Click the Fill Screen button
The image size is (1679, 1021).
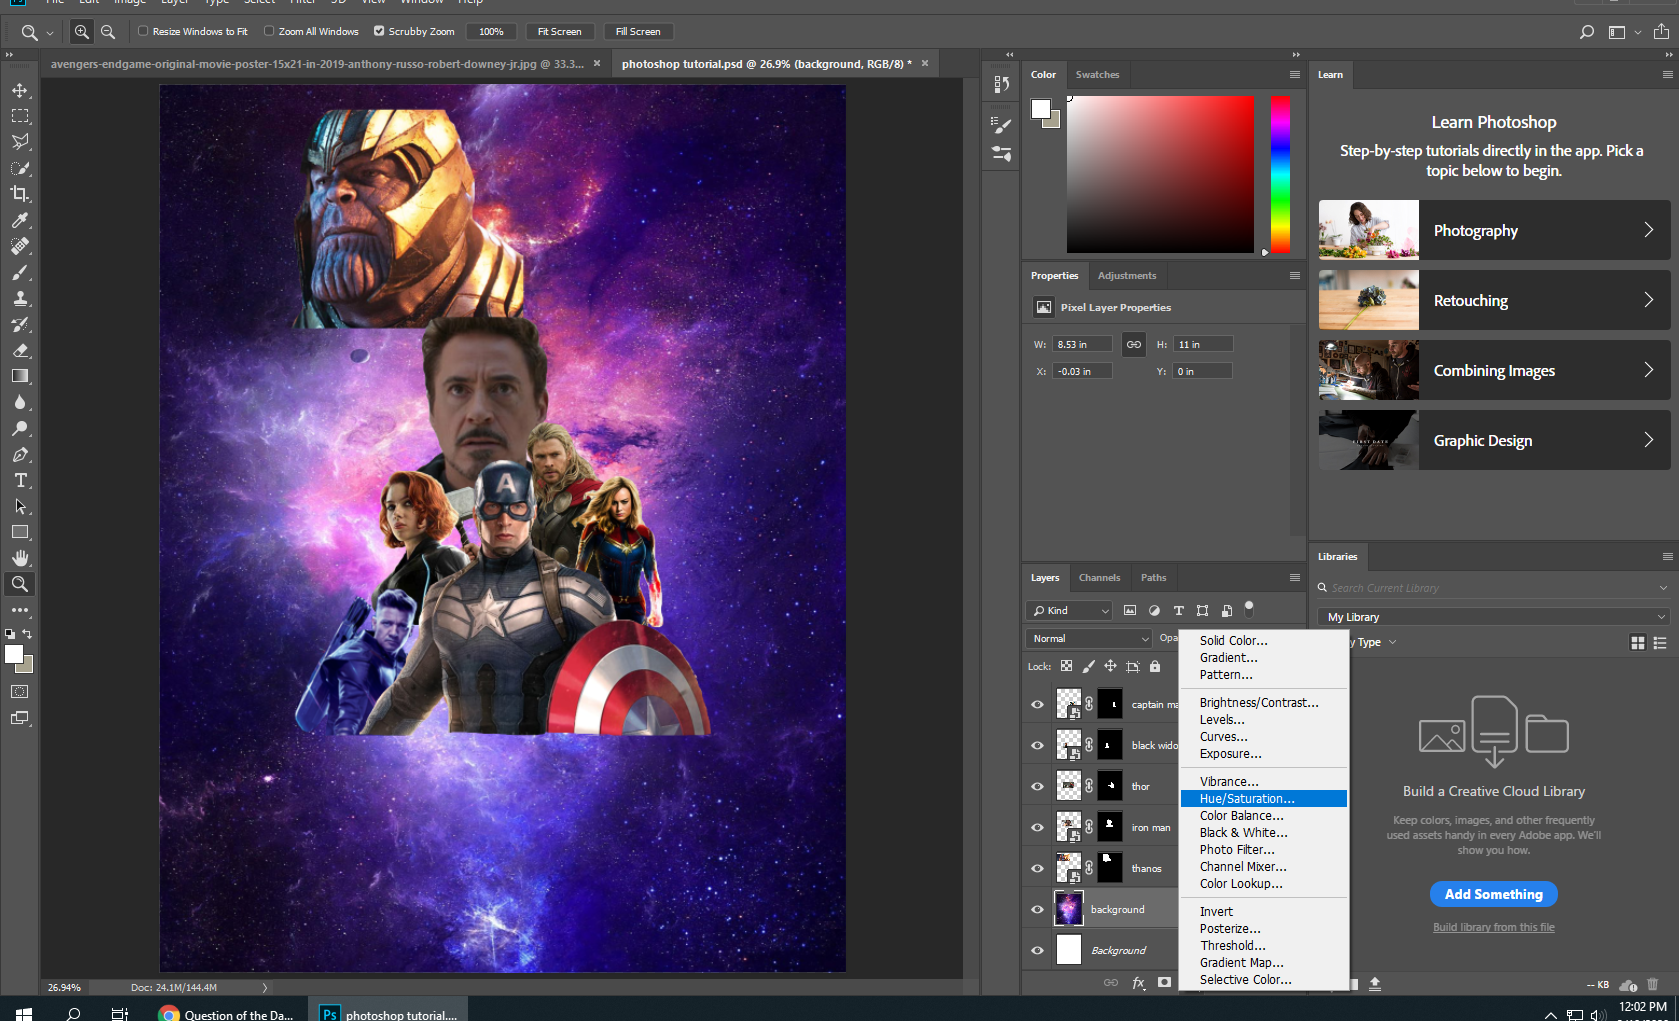(638, 32)
